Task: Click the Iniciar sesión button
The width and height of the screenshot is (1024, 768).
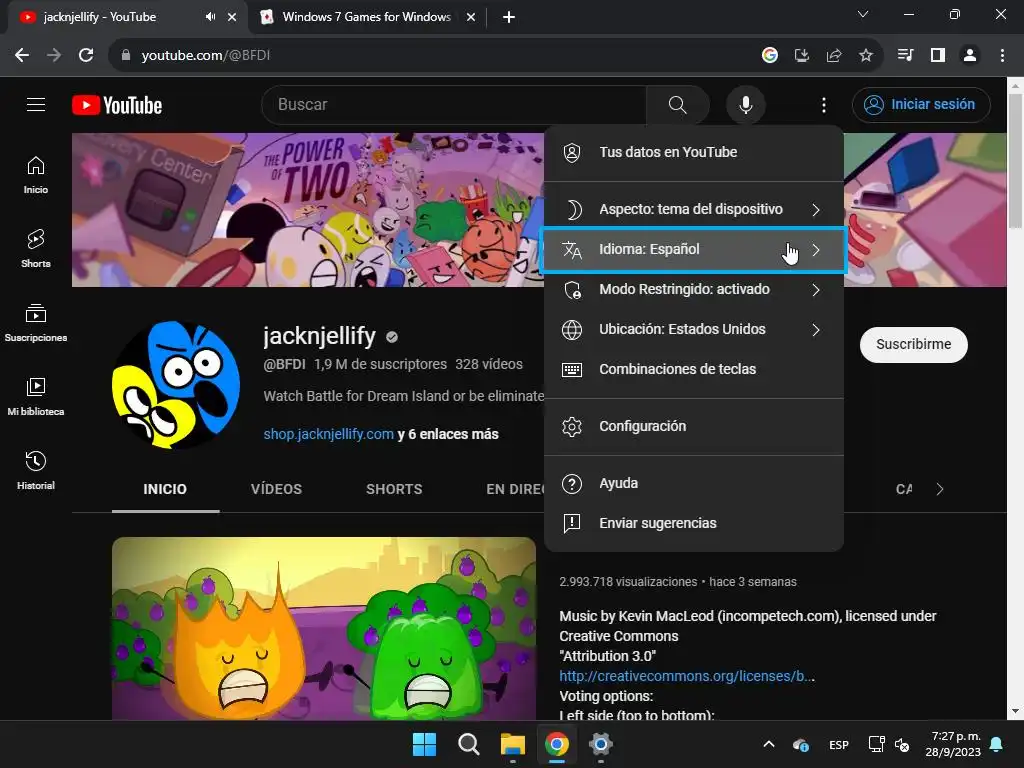Action: (921, 104)
